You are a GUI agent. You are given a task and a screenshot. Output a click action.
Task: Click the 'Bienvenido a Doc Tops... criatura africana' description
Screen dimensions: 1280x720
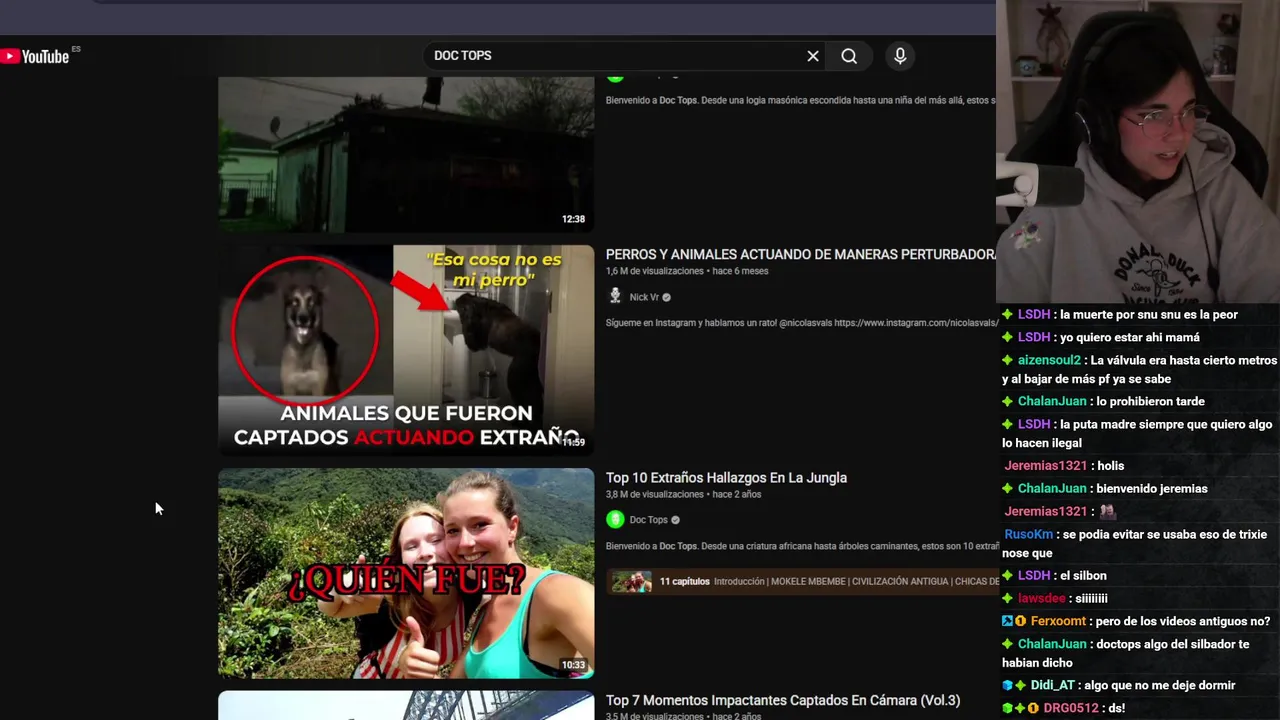tap(801, 546)
